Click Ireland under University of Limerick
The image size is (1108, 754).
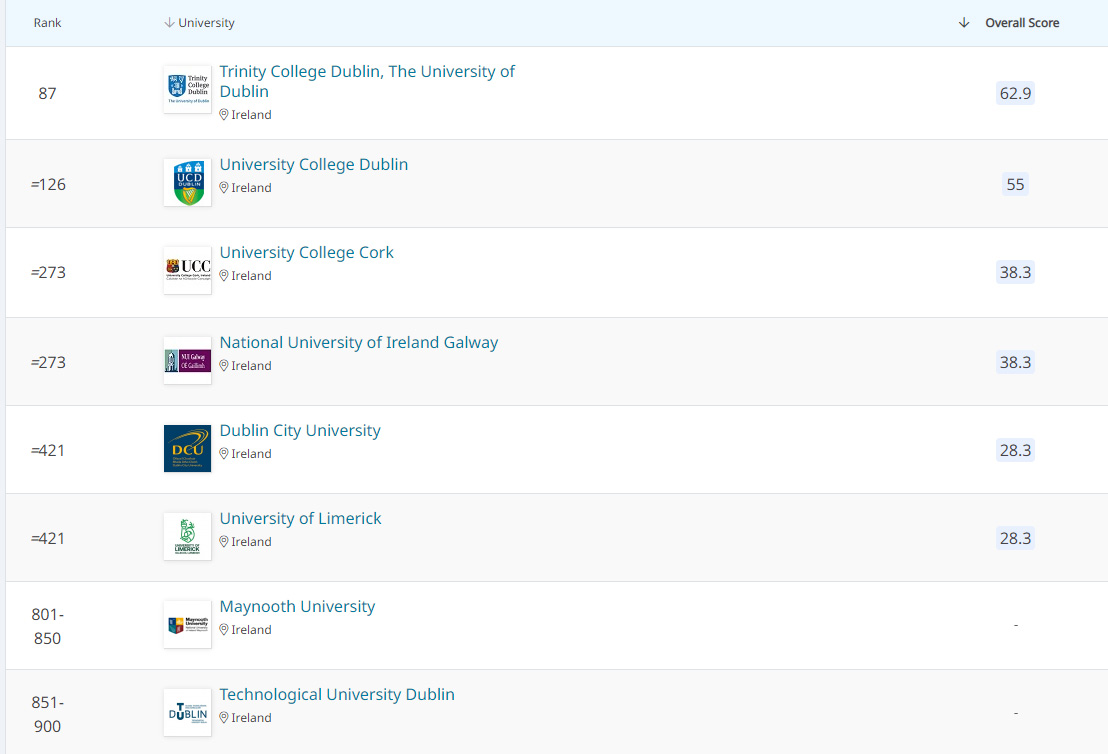point(252,541)
